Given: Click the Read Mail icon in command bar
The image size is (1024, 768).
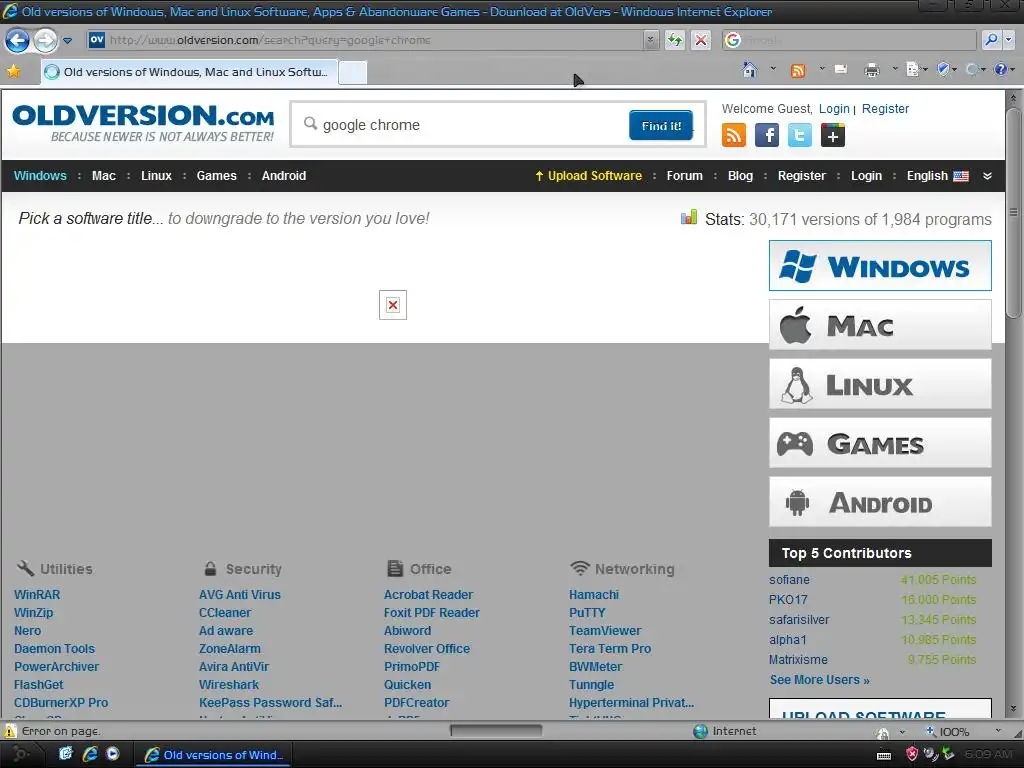Looking at the screenshot, I should coord(841,69).
